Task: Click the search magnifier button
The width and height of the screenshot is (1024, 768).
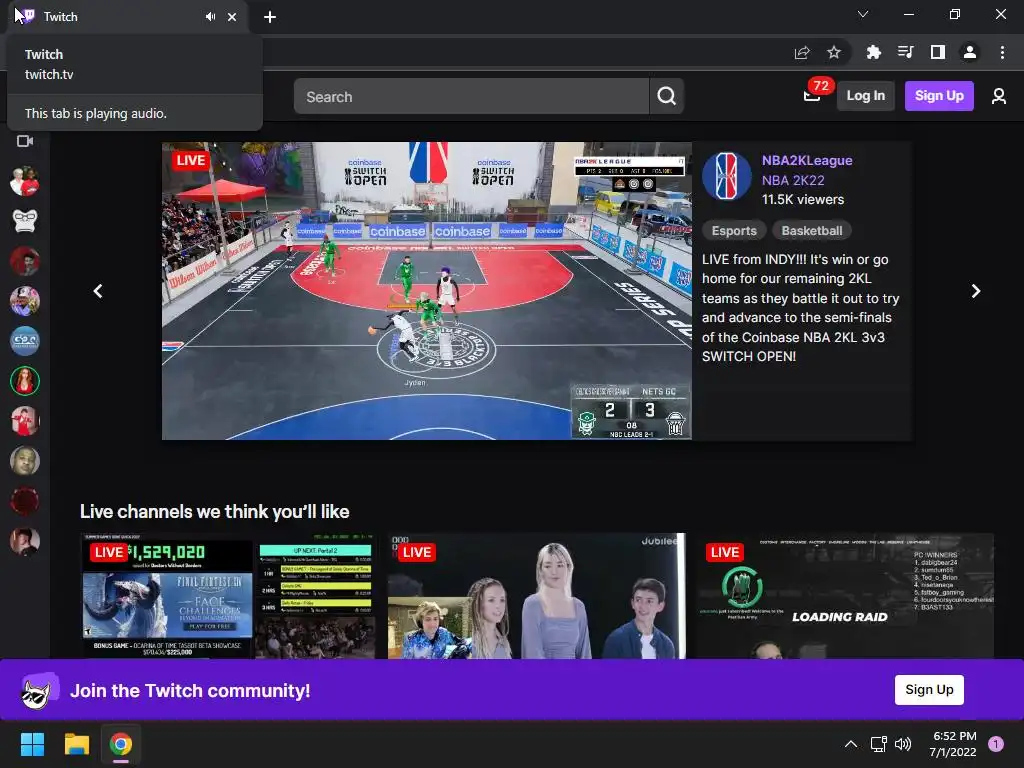Action: pos(666,96)
